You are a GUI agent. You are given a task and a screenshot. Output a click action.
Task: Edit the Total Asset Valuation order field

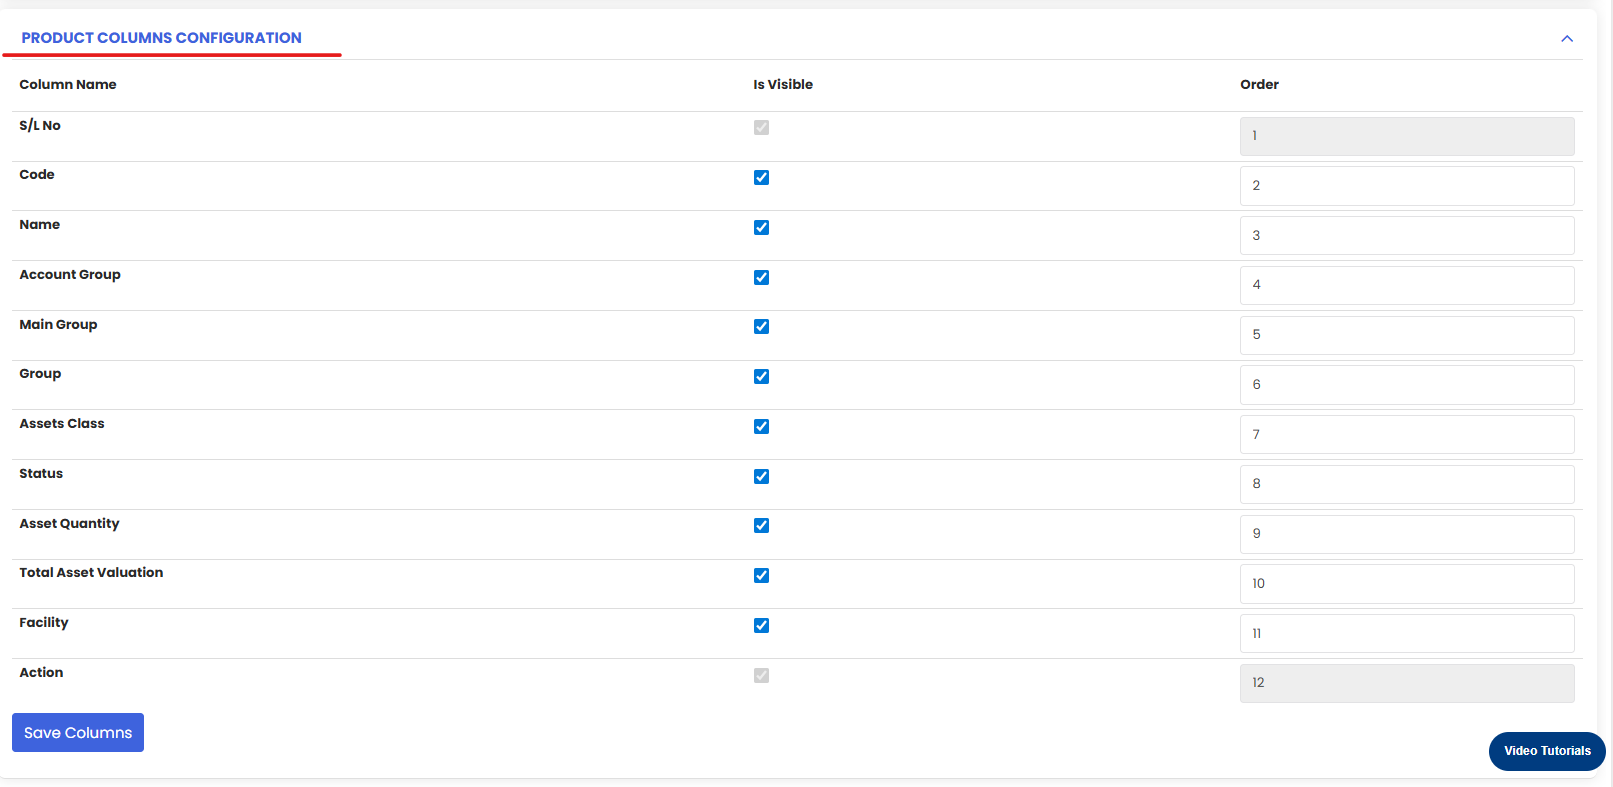tap(1407, 584)
